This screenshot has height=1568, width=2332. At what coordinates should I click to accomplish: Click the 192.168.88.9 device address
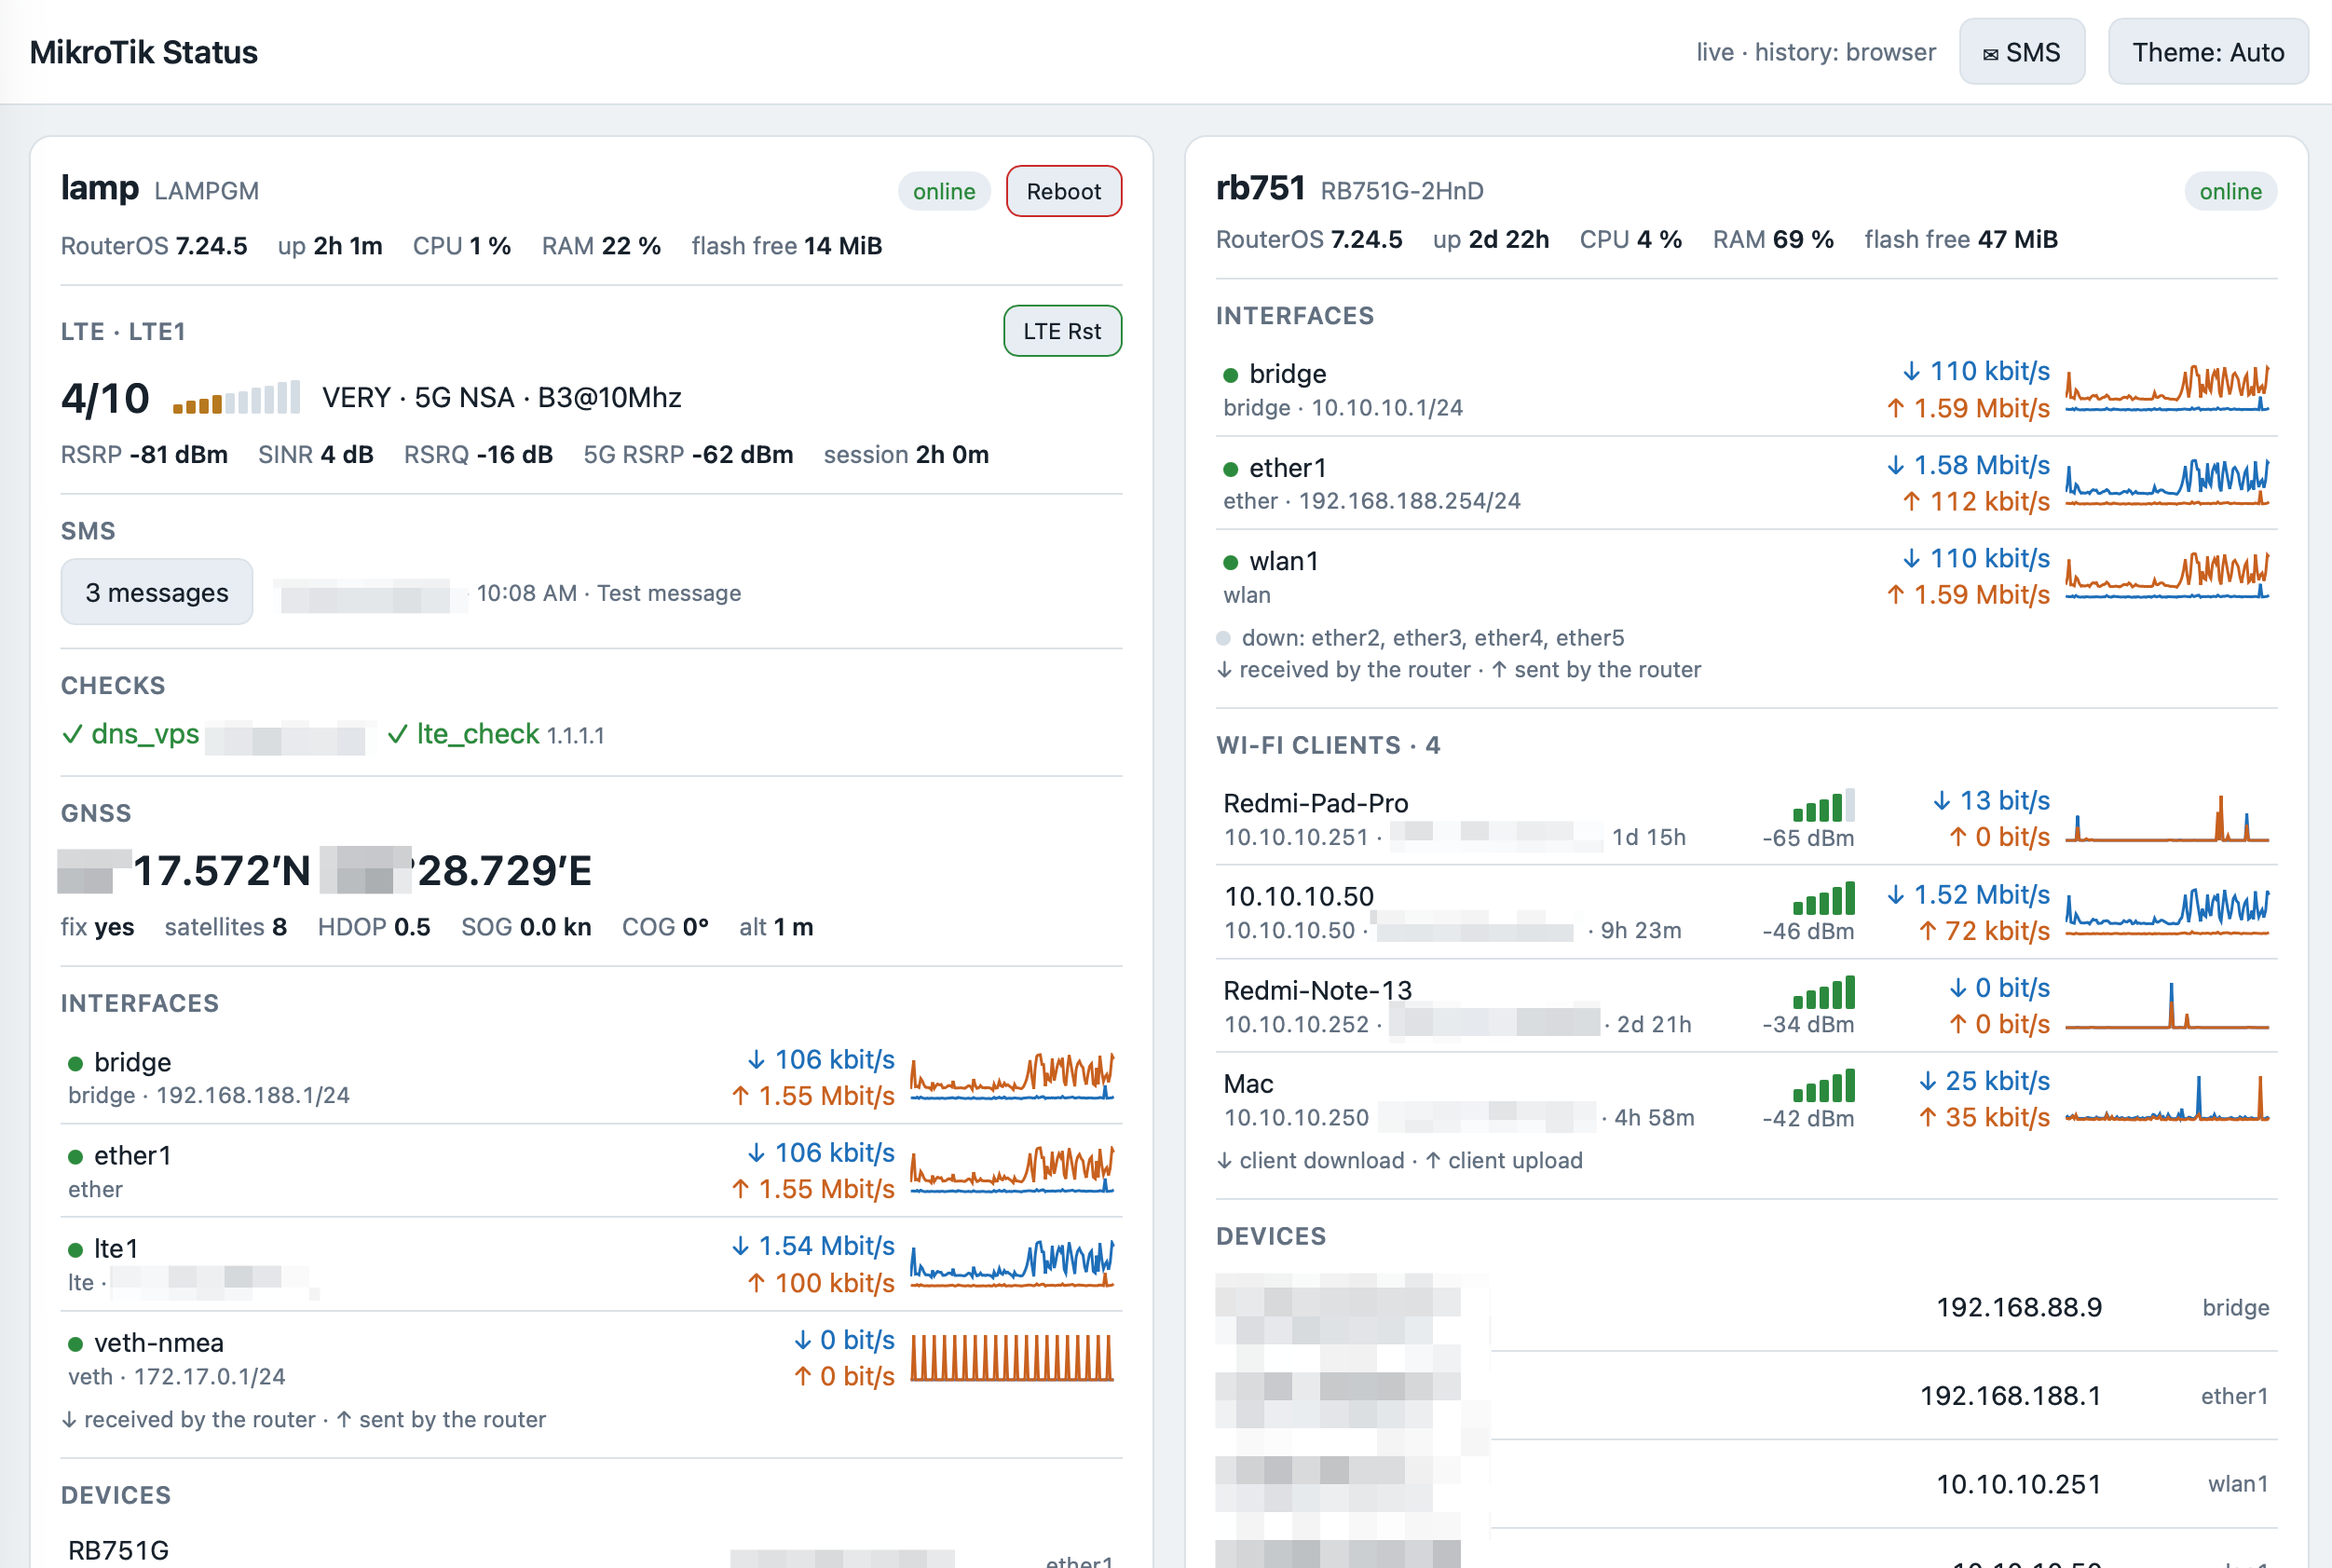(x=2019, y=1307)
